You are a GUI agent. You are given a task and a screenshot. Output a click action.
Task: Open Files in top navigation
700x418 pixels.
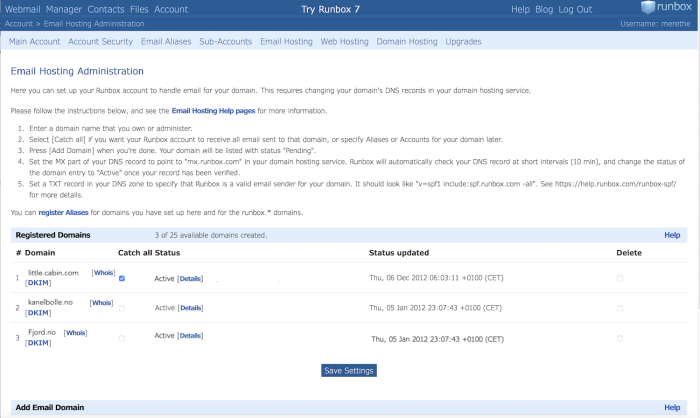[139, 9]
